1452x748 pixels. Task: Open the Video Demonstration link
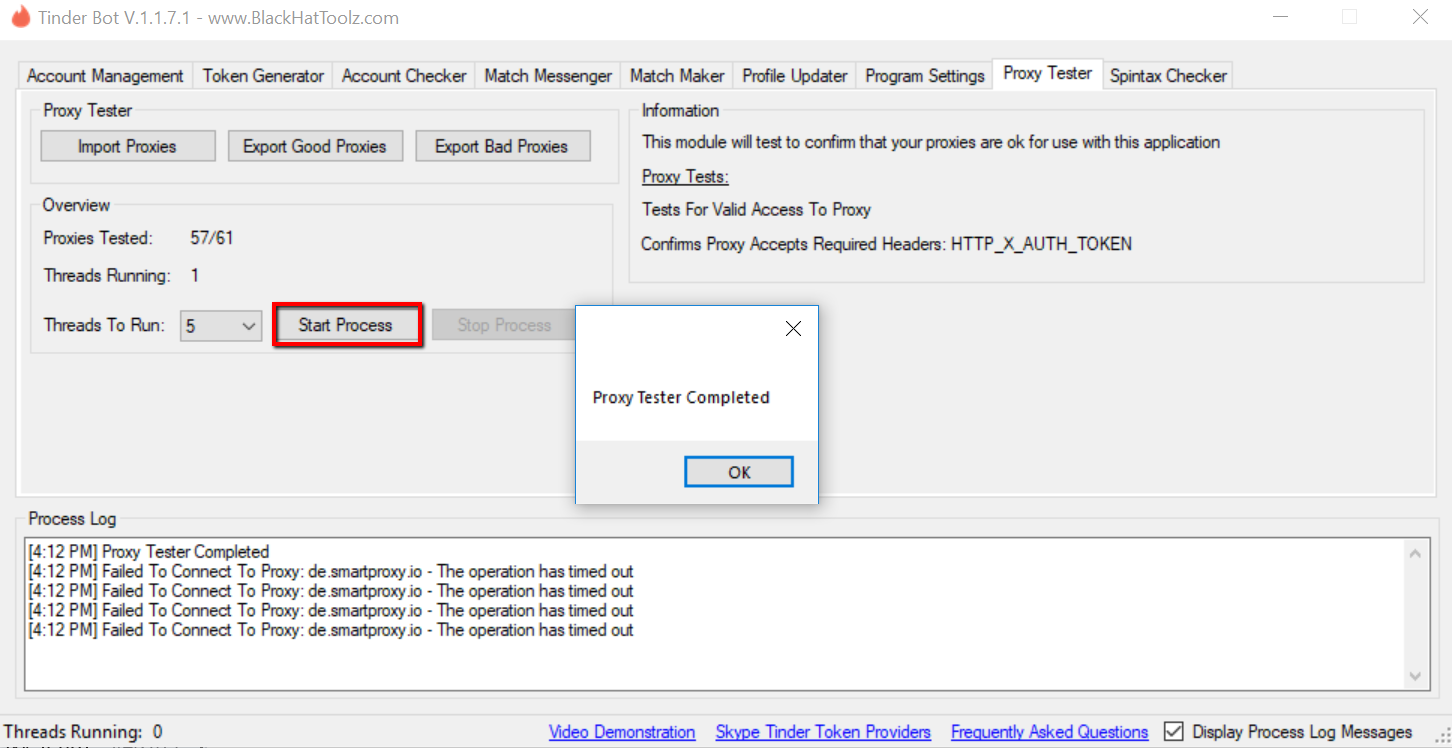click(x=622, y=732)
